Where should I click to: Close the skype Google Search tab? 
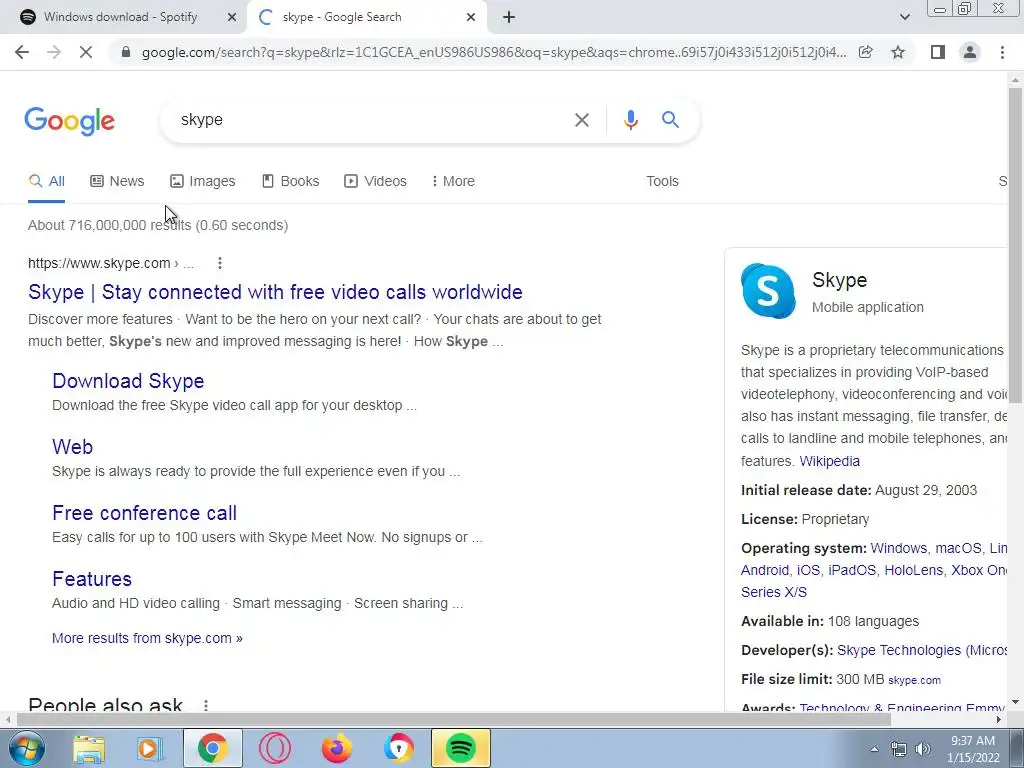471,18
